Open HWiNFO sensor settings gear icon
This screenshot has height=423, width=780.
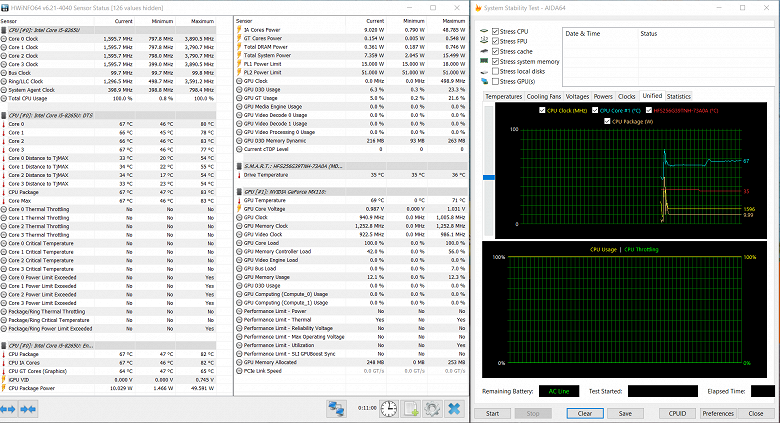point(432,409)
